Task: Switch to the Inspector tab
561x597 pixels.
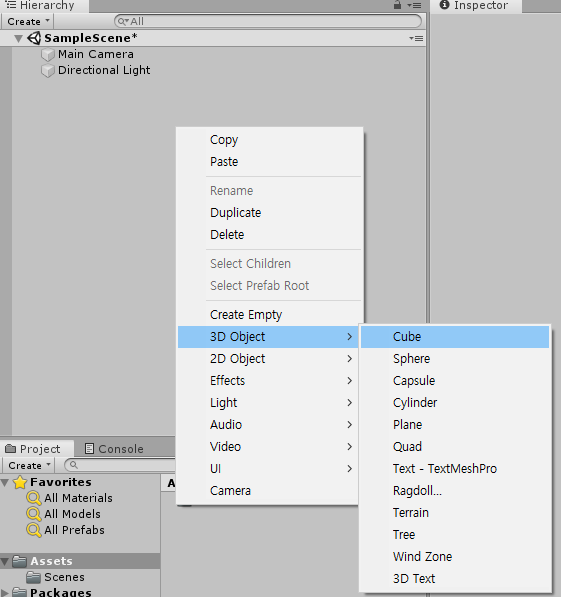Action: pyautogui.click(x=476, y=6)
